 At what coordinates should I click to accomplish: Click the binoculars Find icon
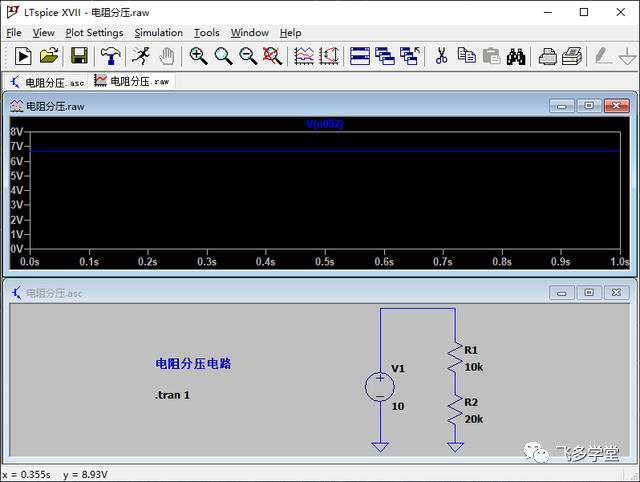tap(516, 56)
